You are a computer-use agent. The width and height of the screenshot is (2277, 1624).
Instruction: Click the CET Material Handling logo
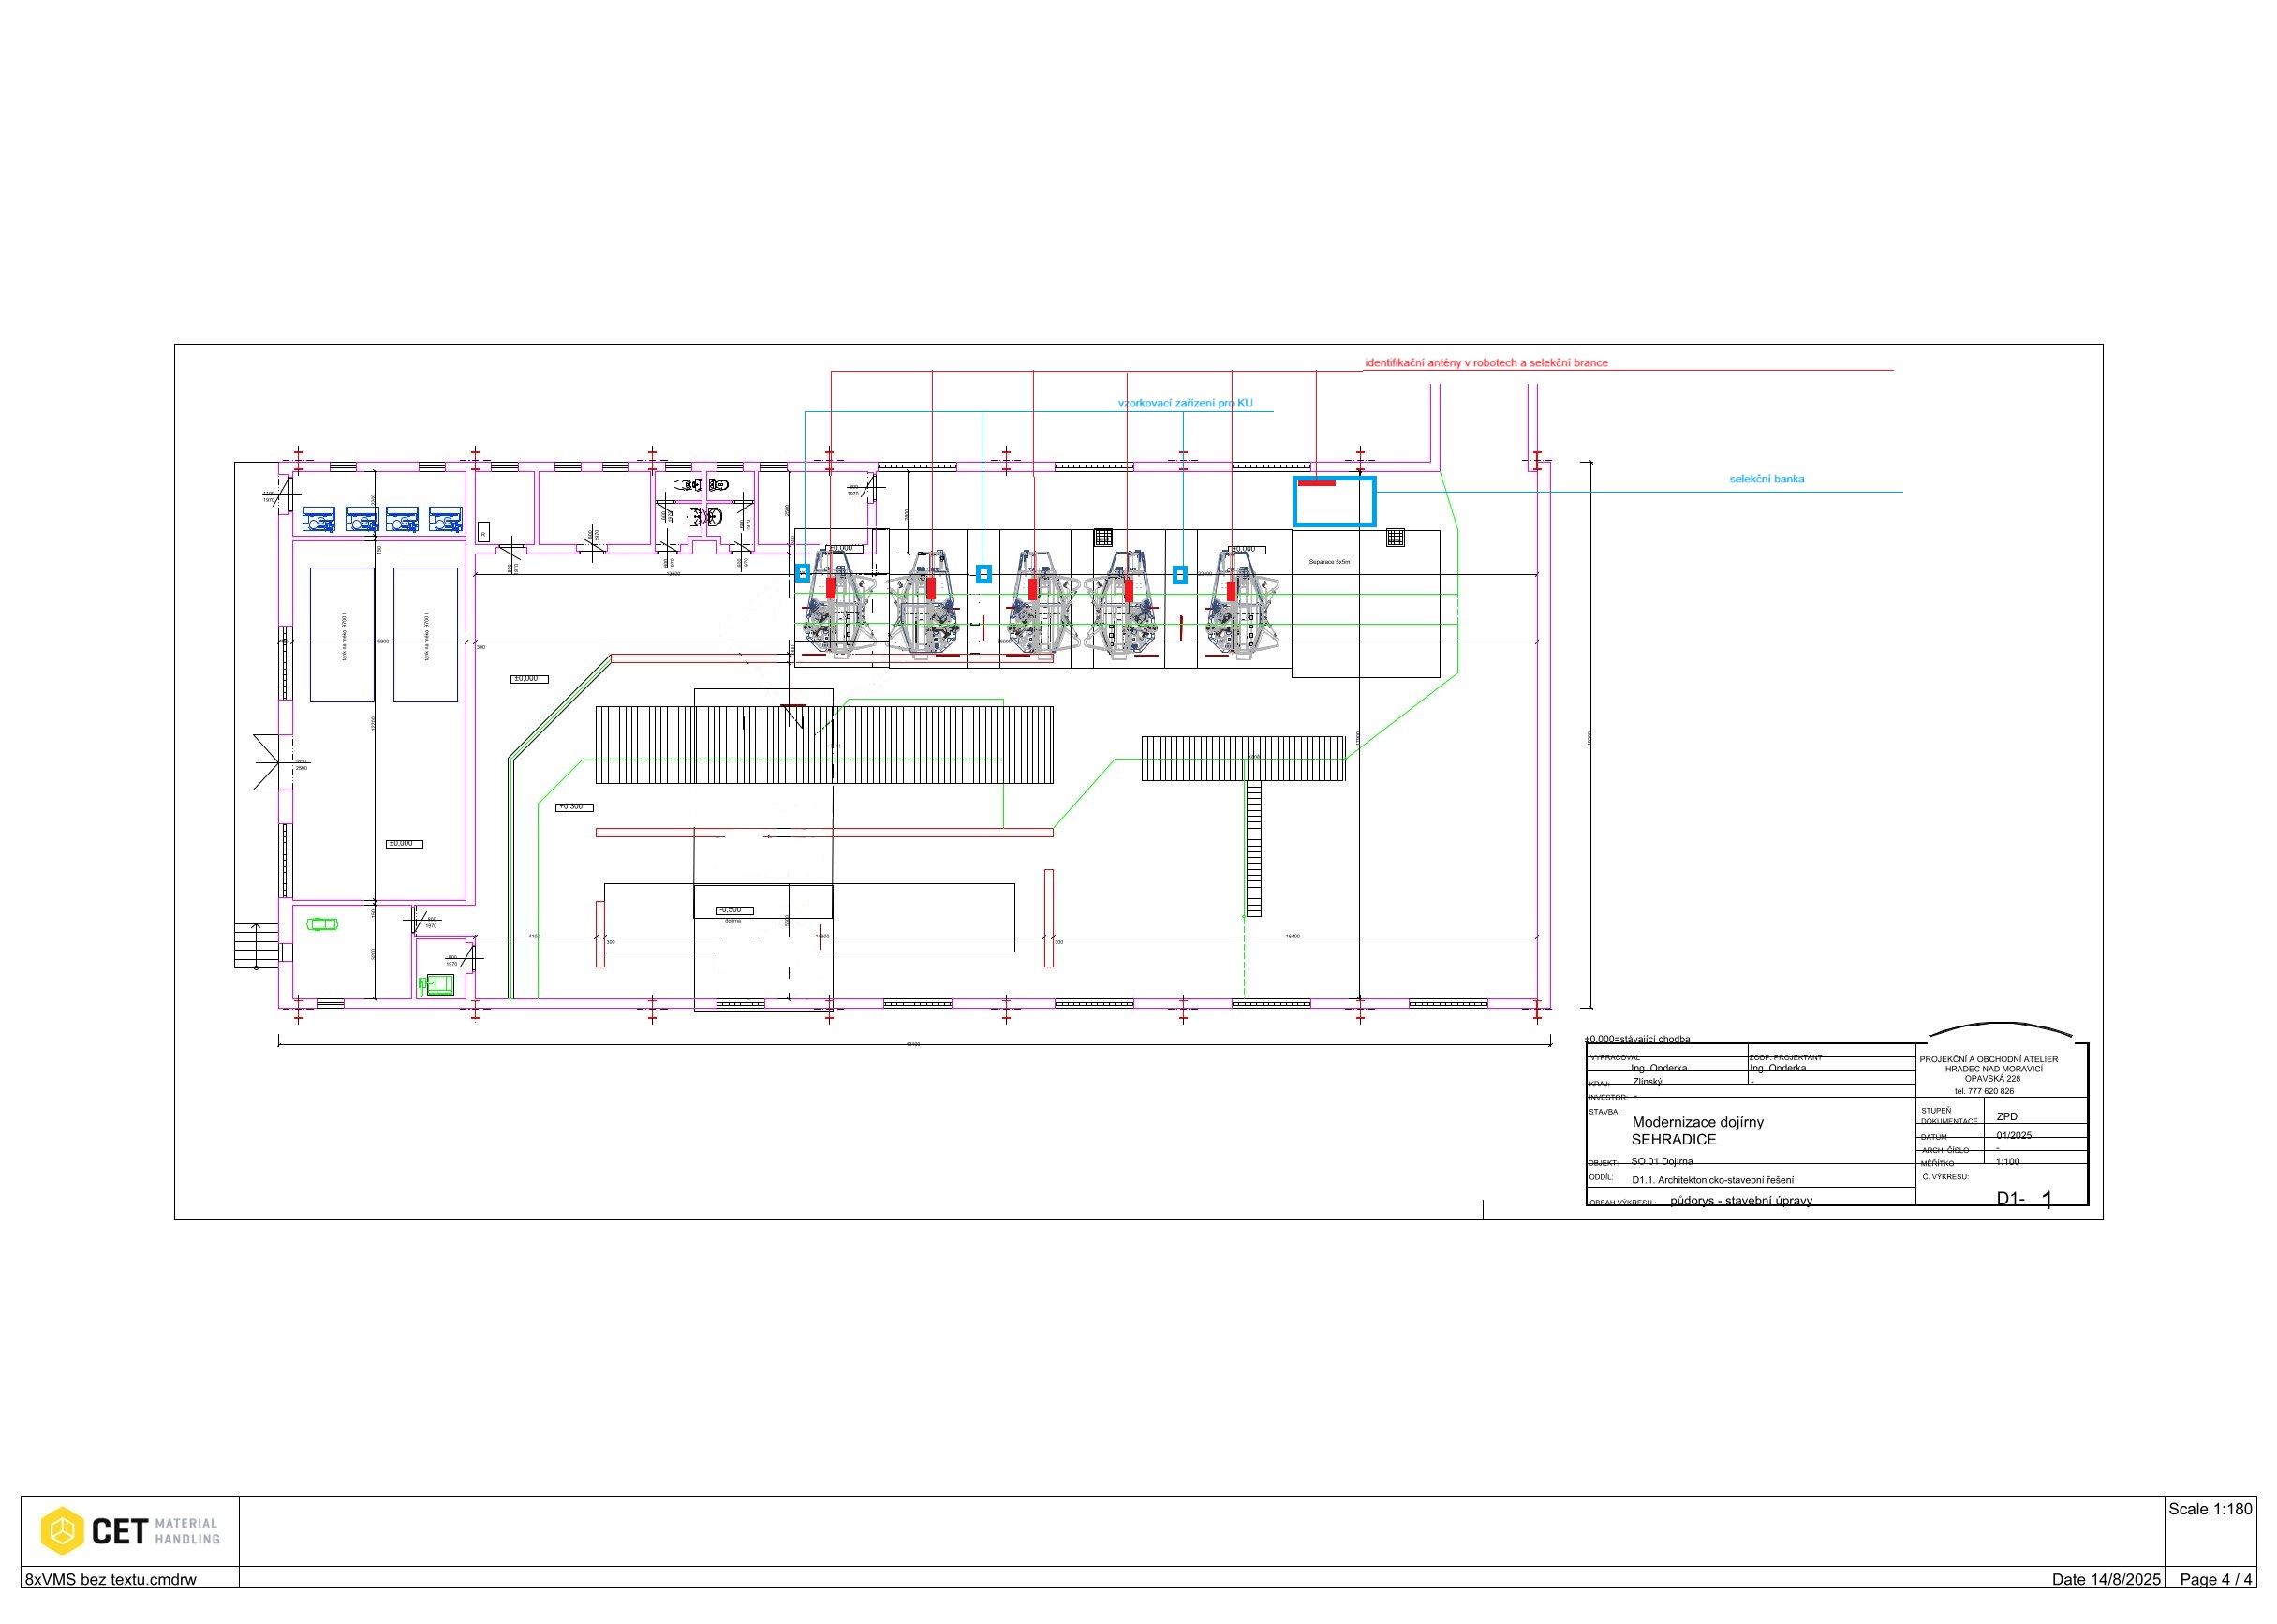pos(130,1530)
